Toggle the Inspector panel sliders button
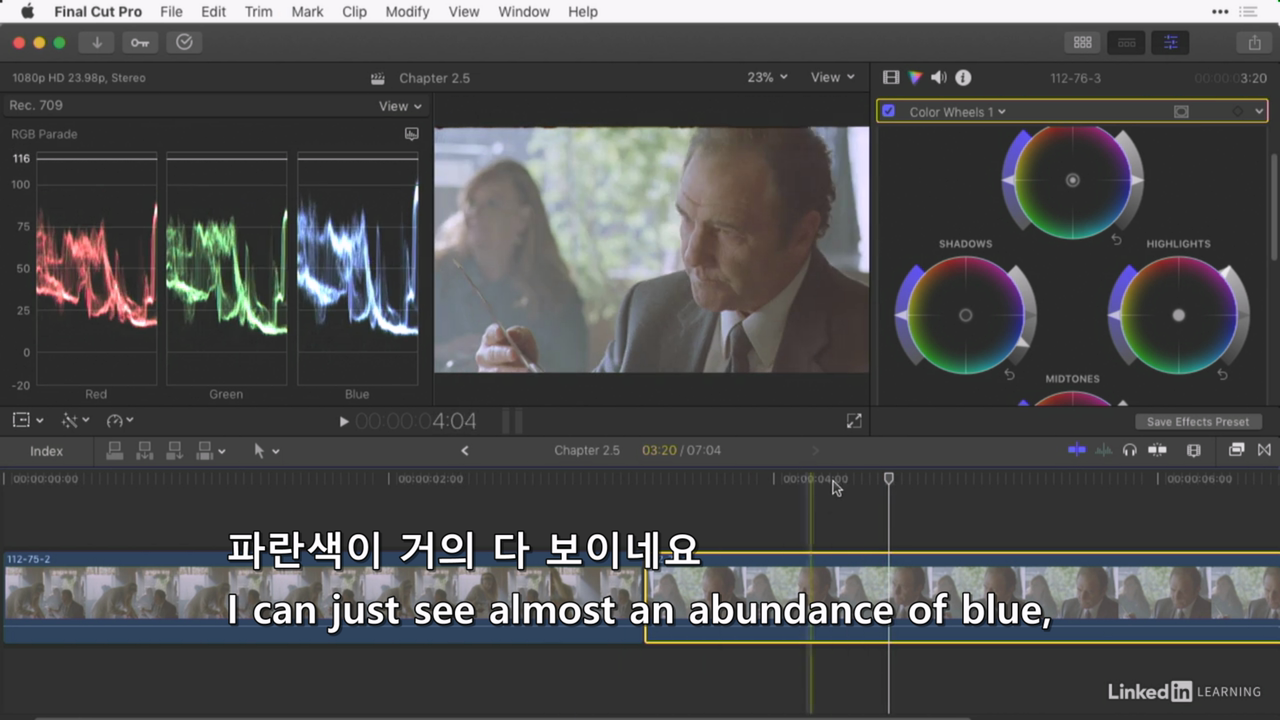 [x=1170, y=42]
